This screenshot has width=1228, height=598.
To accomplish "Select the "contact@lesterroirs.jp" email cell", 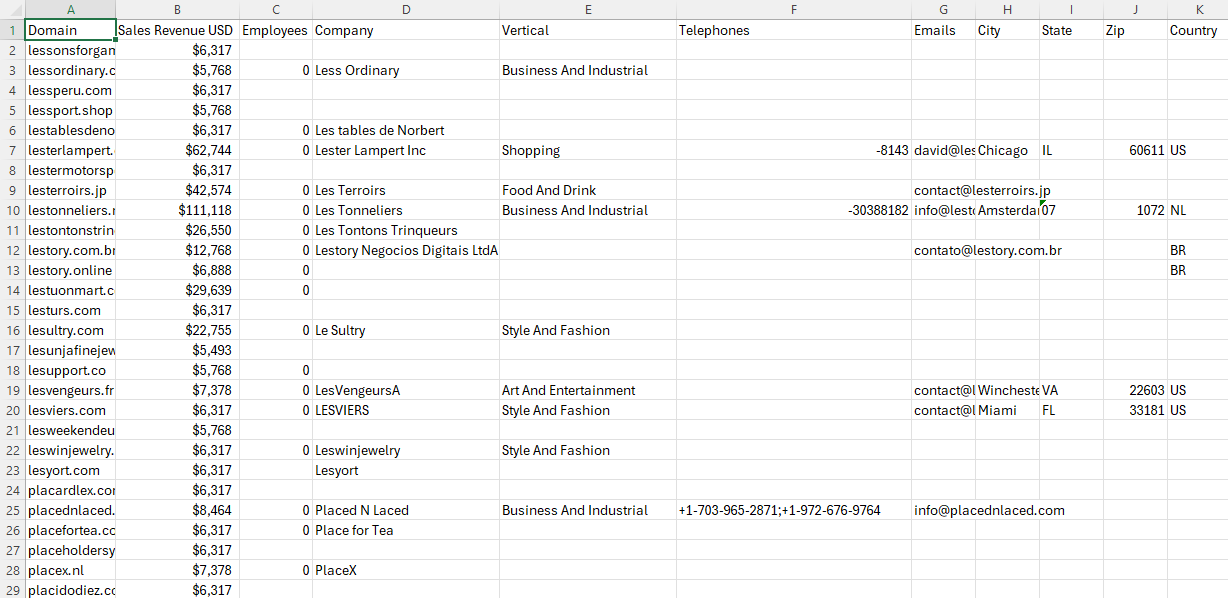I will point(942,190).
